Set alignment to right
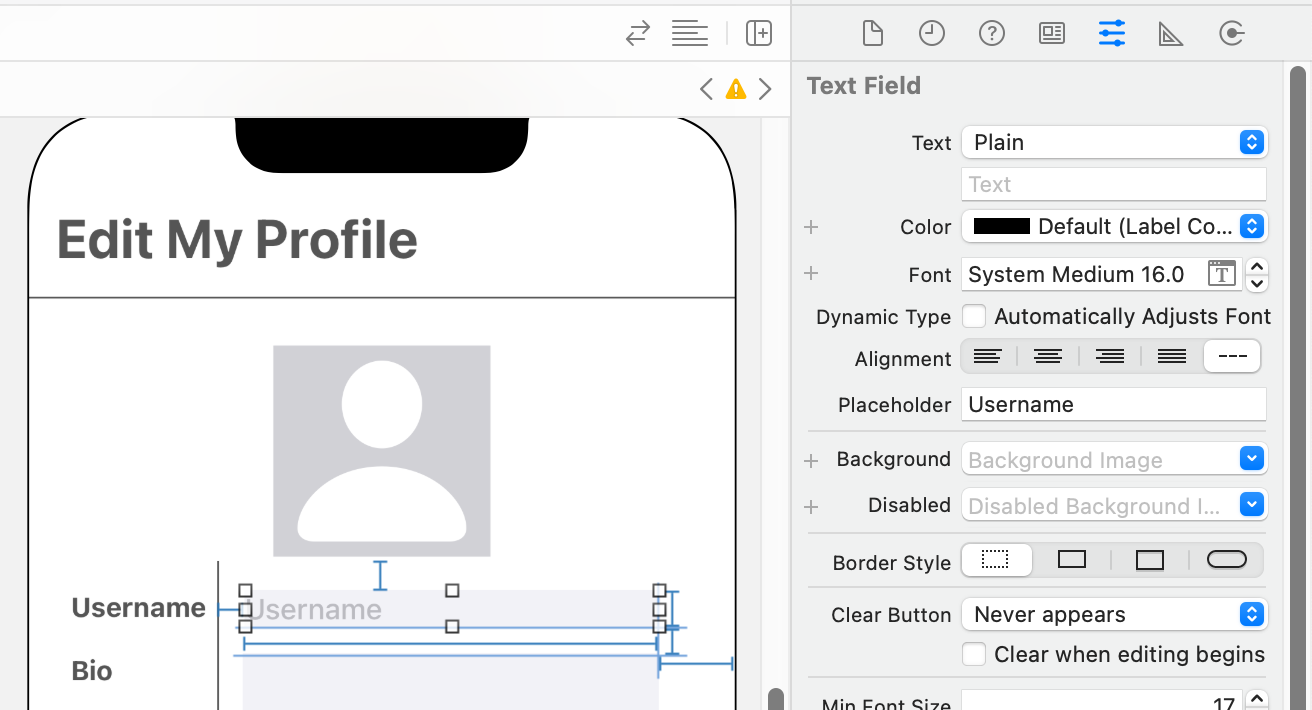Viewport: 1312px width, 710px height. (x=1110, y=356)
